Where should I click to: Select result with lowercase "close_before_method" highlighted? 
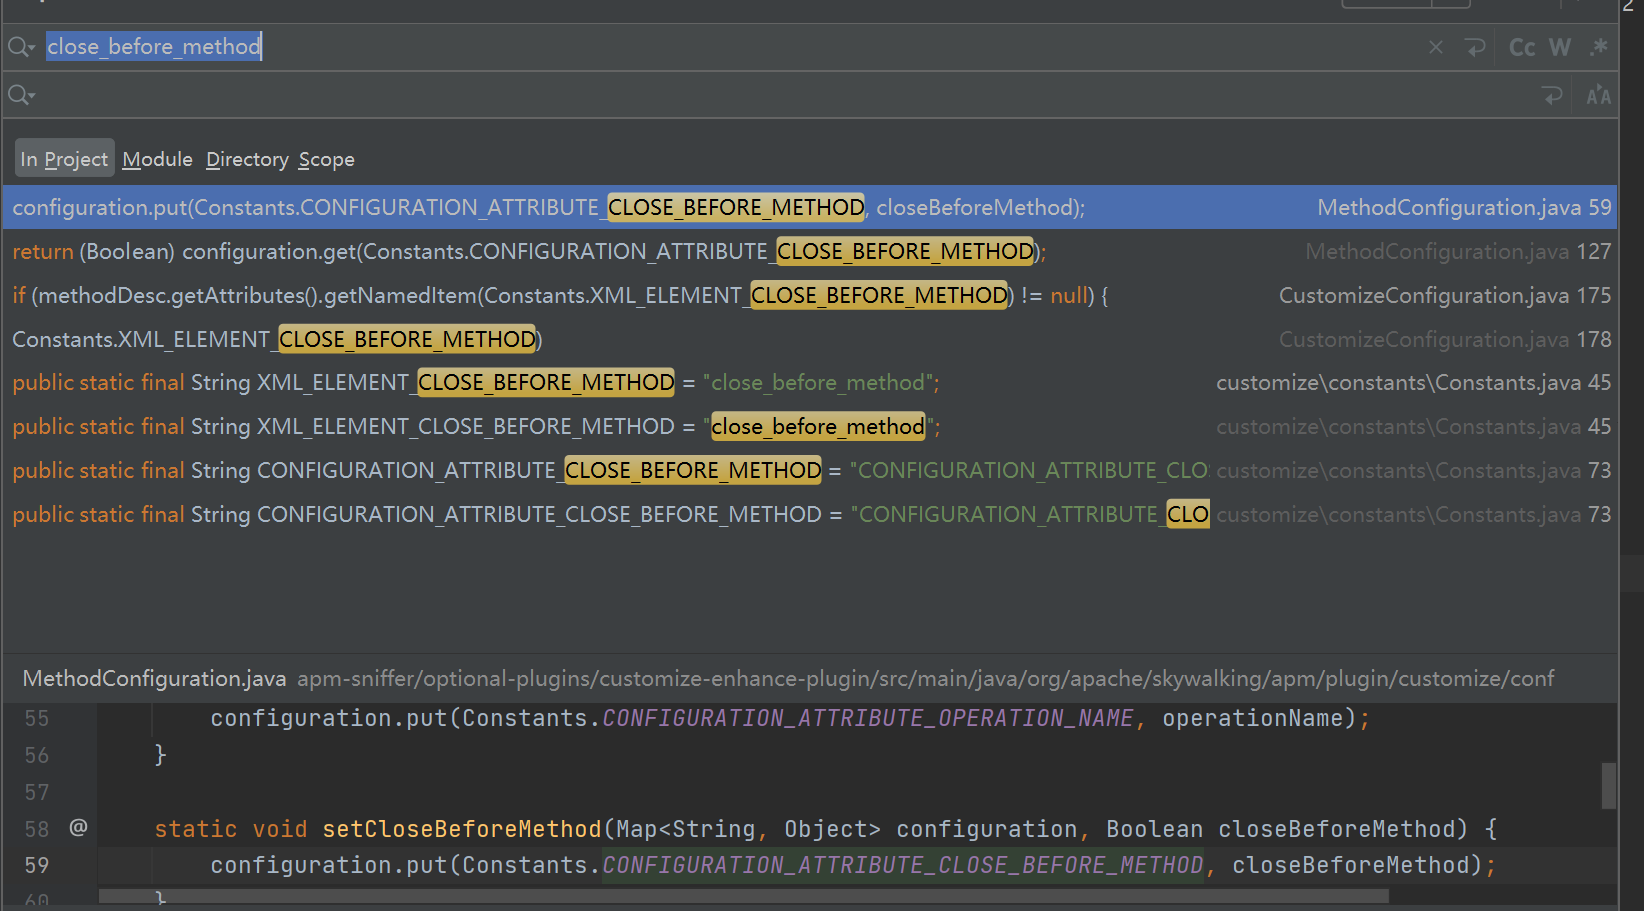809,426
